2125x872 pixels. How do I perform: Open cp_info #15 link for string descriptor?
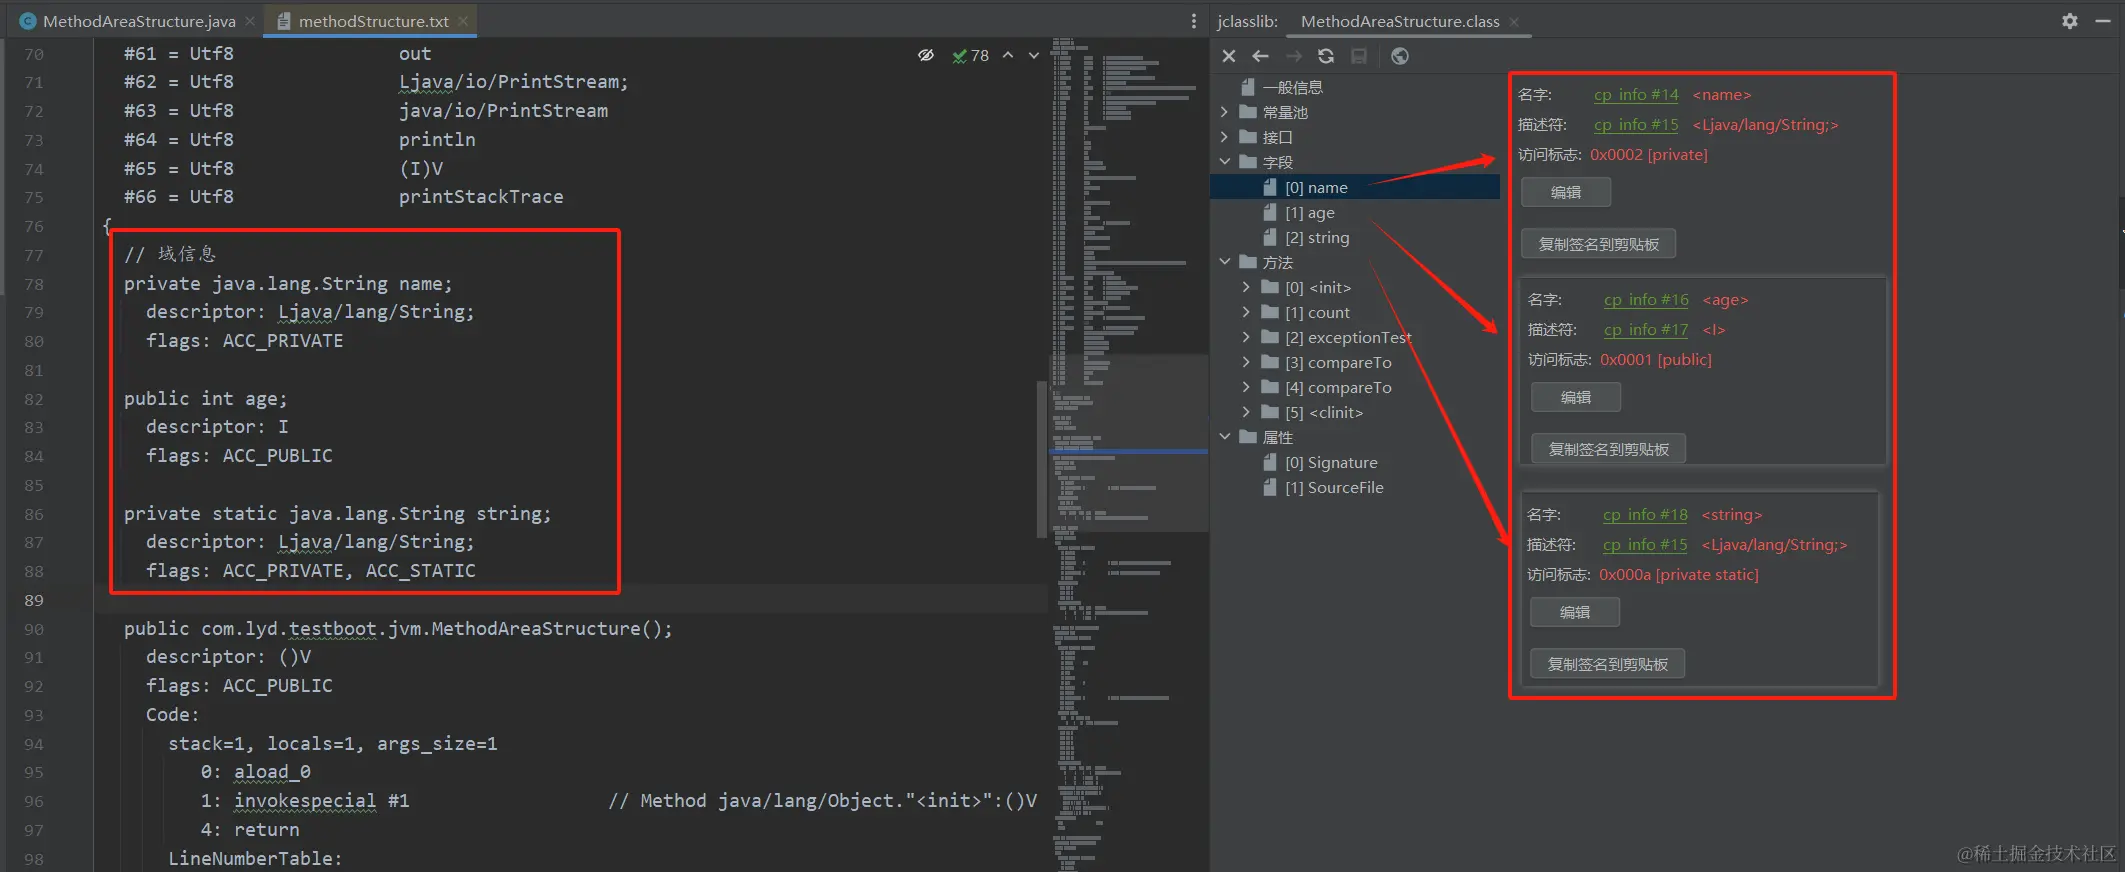coord(1645,544)
